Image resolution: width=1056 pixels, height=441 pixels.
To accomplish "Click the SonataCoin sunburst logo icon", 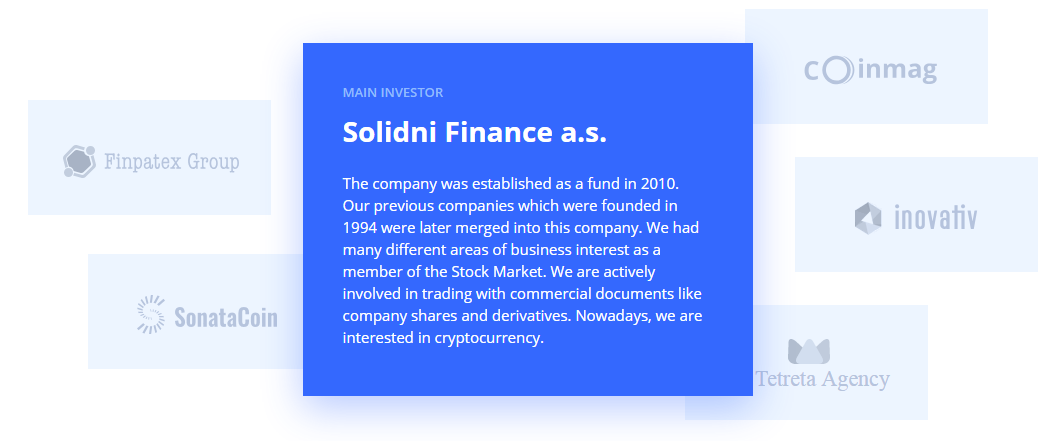I will point(151,314).
